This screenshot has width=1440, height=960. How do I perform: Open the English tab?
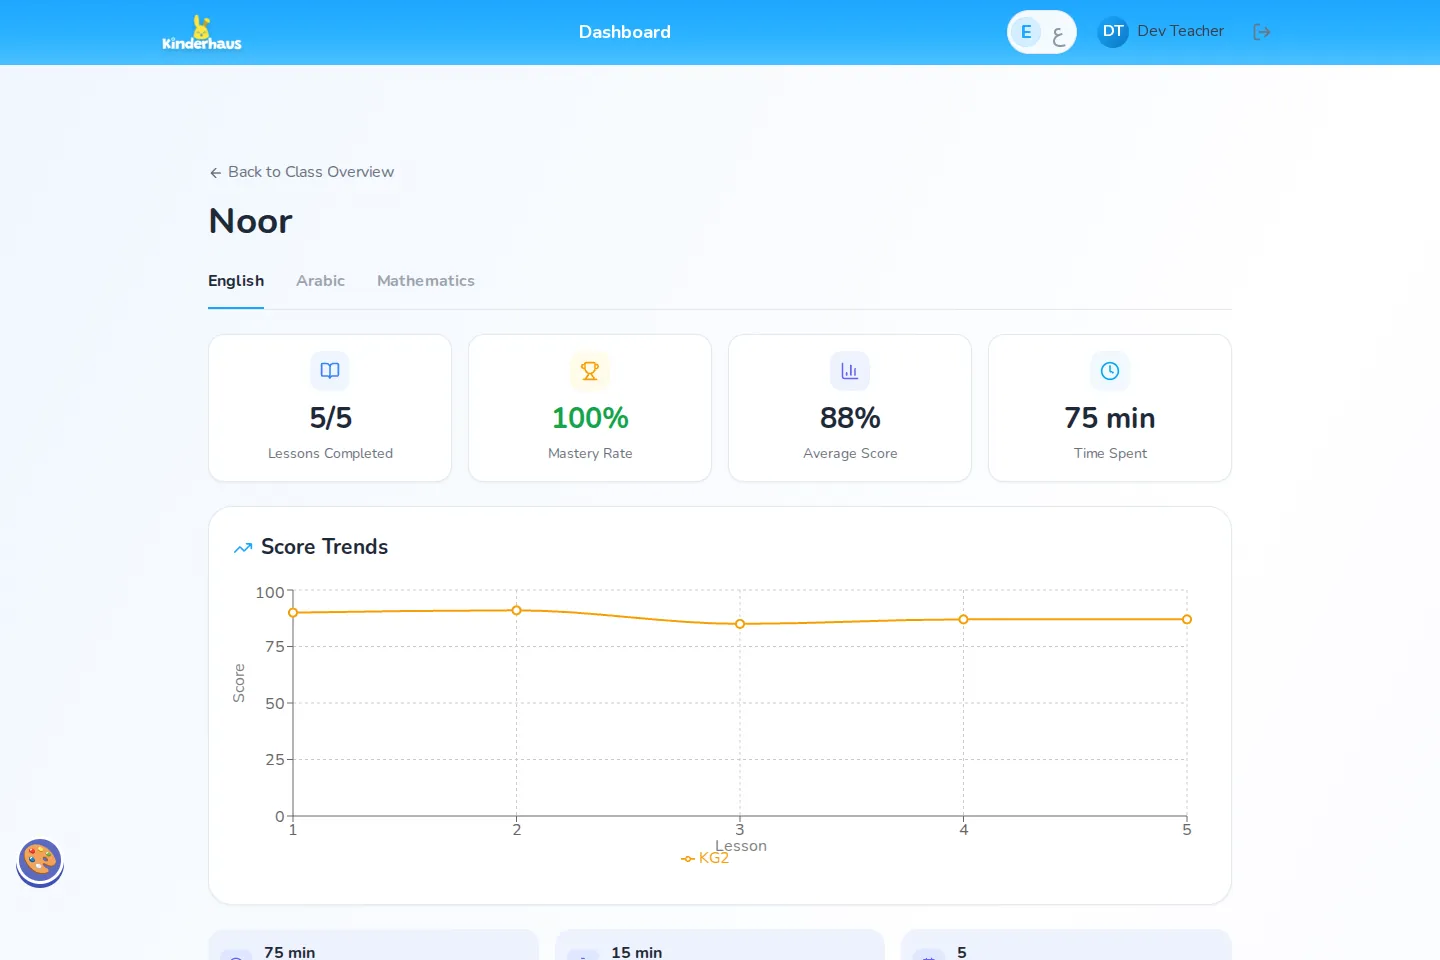click(236, 281)
